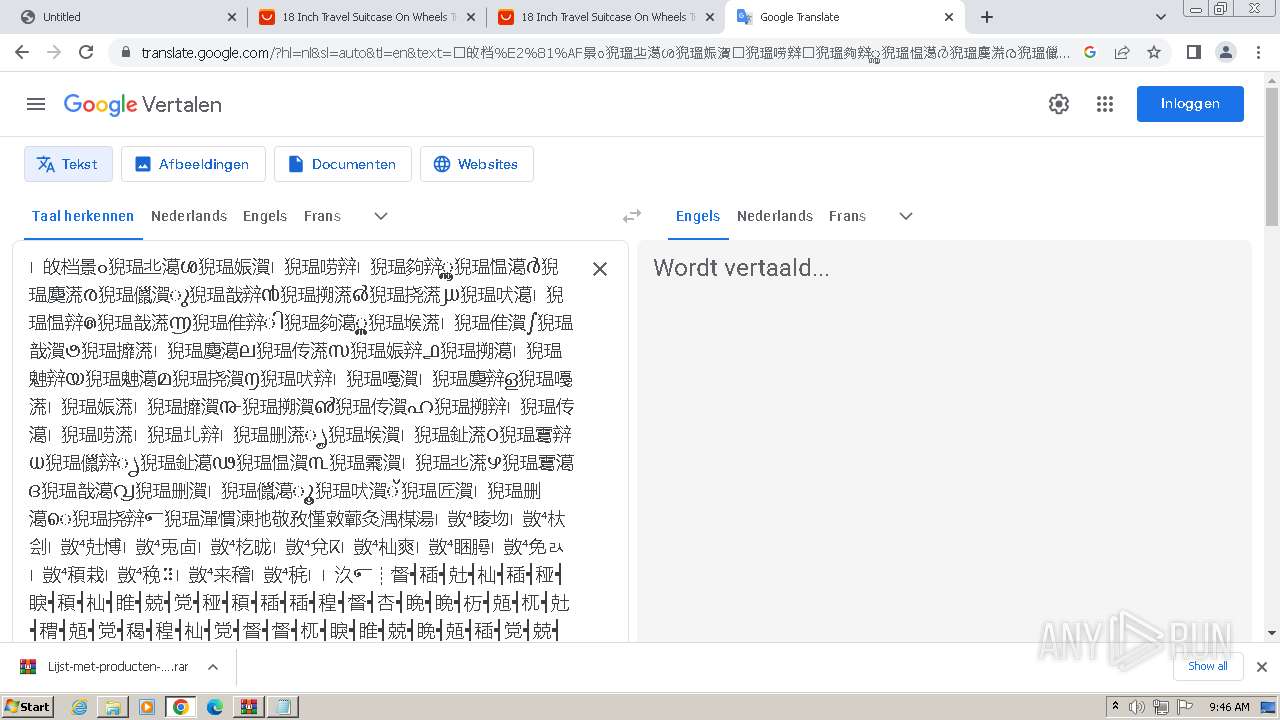Select the Tekst translation mode

pos(68,164)
